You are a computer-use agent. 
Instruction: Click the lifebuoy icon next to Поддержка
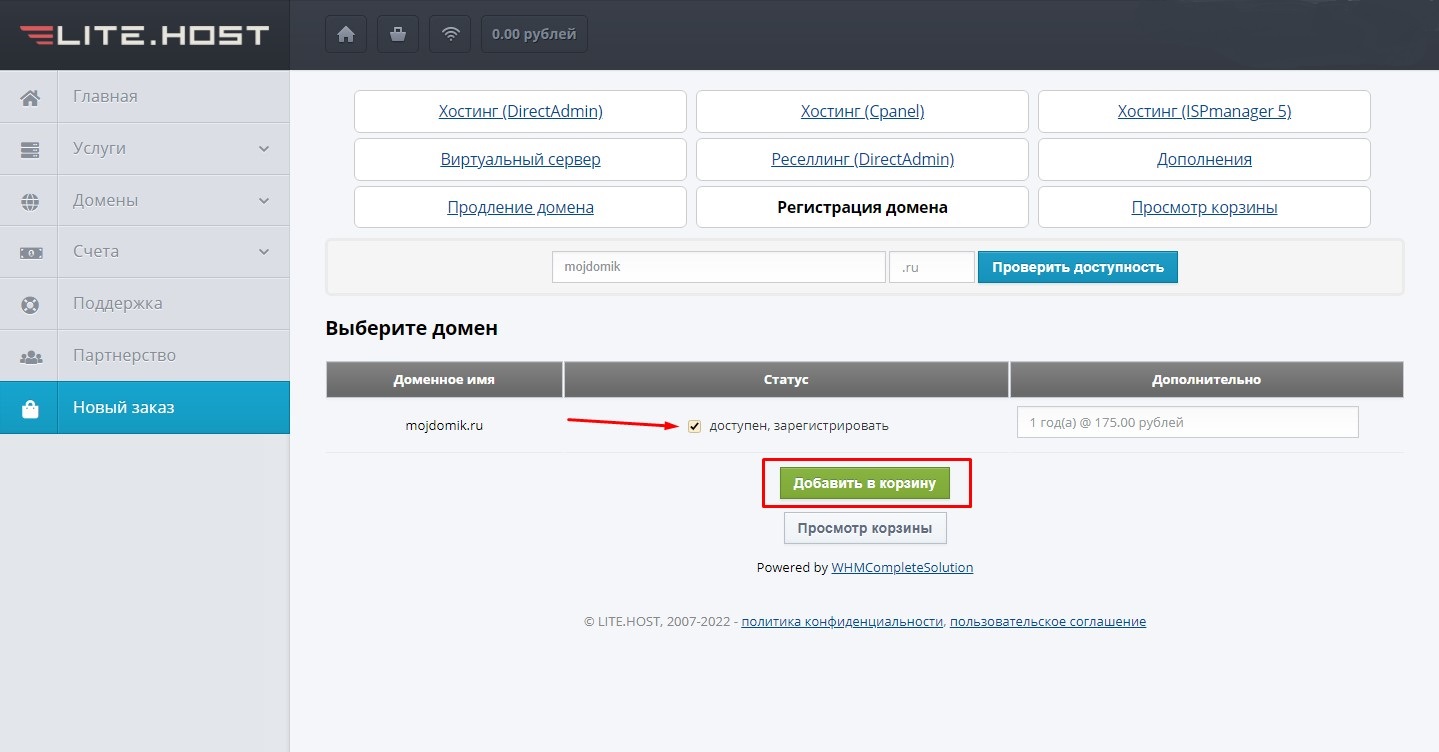(x=30, y=304)
